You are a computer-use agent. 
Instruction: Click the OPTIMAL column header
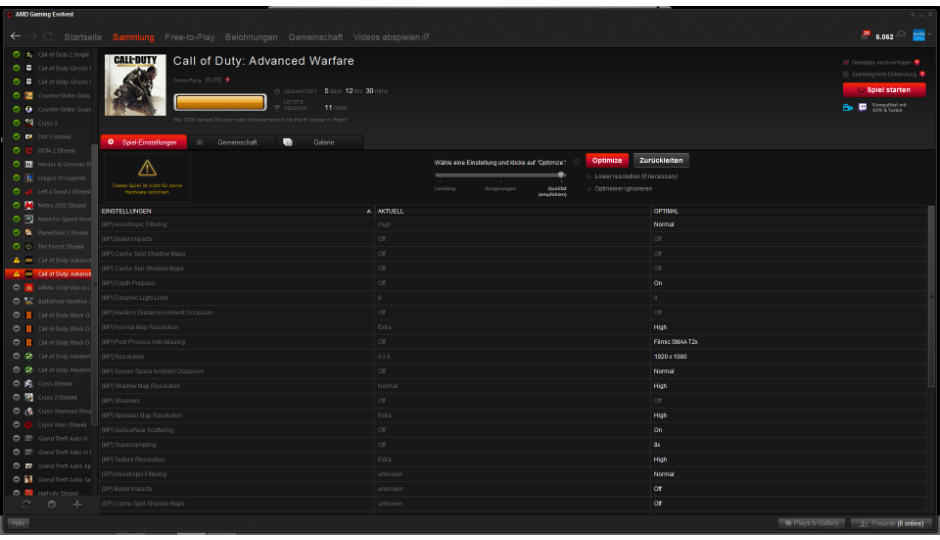666,212
